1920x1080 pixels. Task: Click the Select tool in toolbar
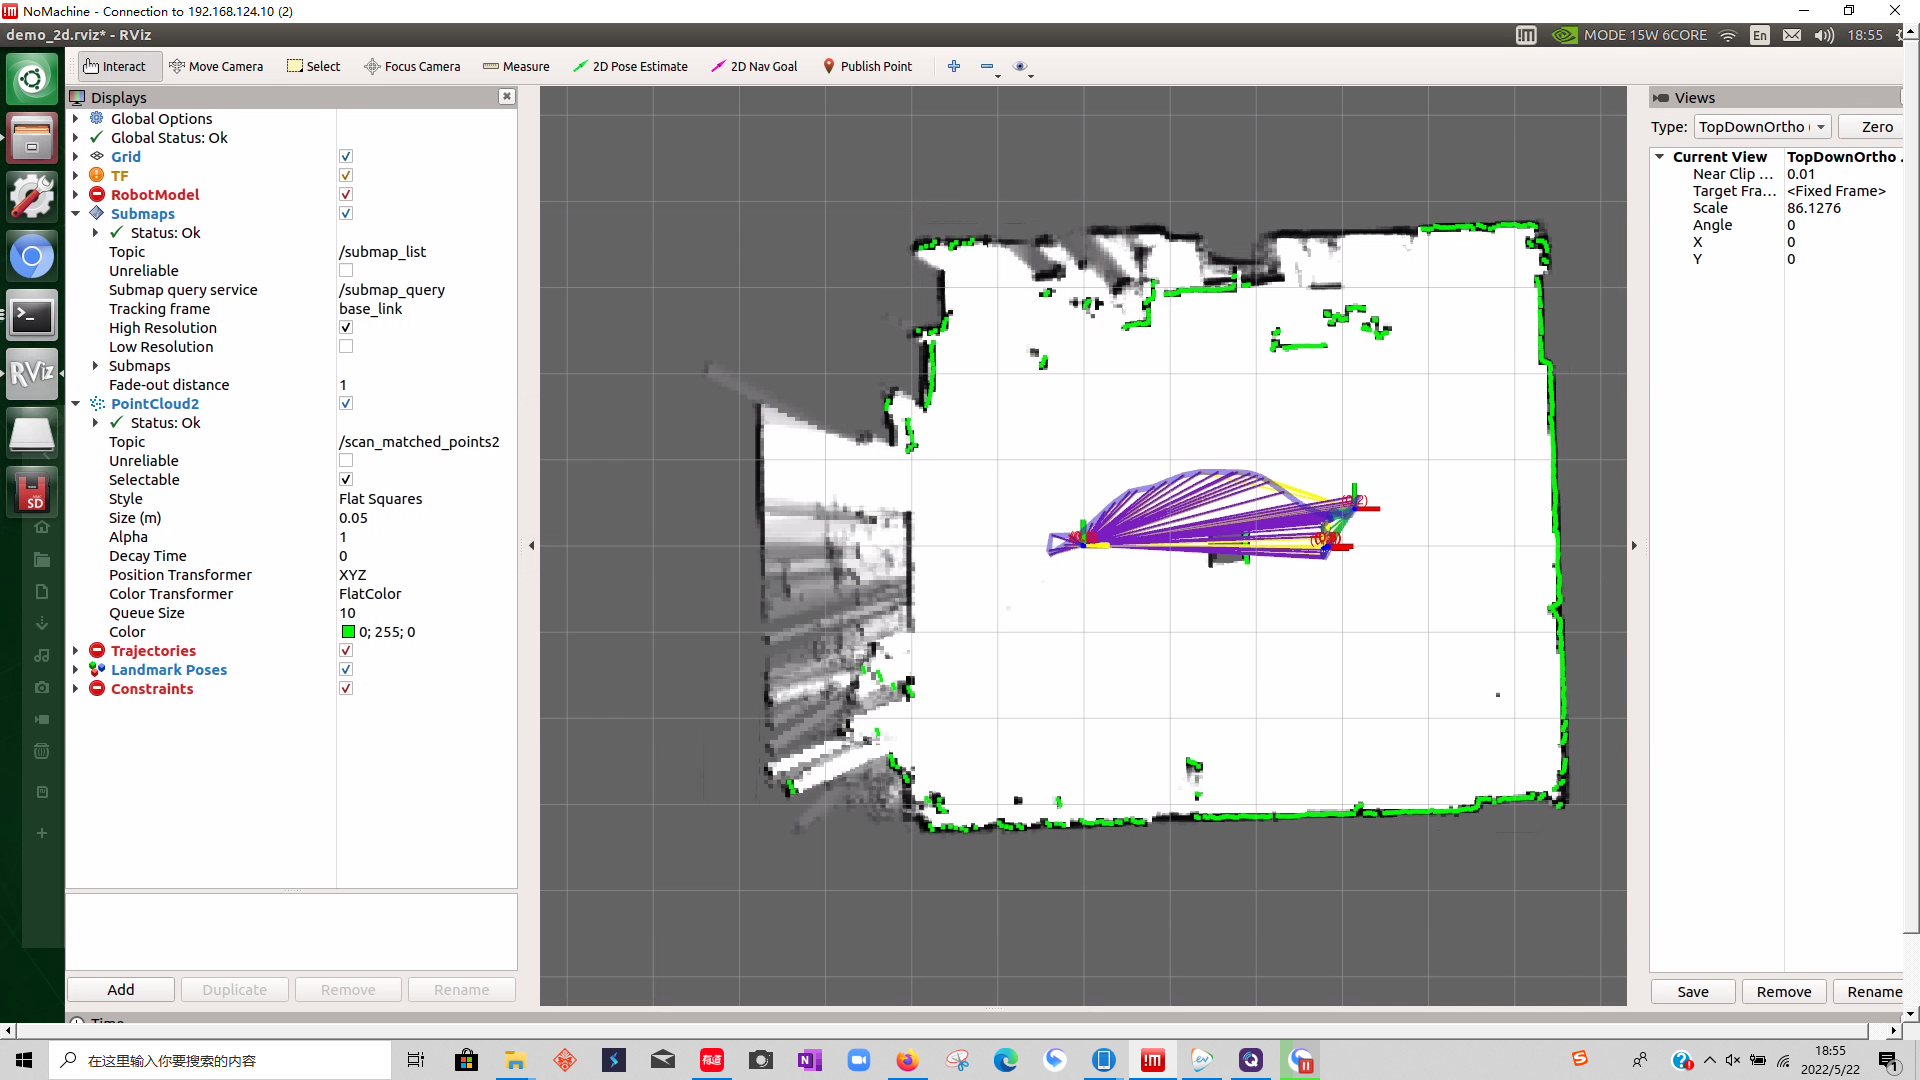coord(313,66)
